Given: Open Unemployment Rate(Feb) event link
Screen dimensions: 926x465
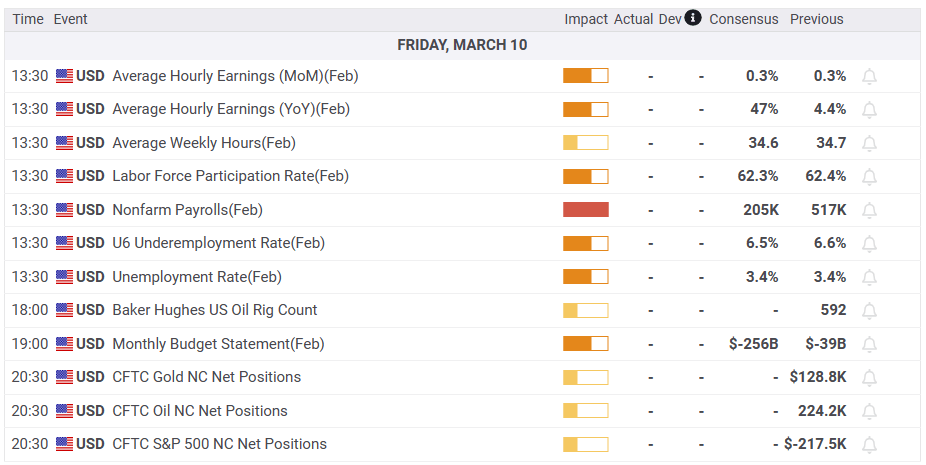Looking at the screenshot, I should 196,277.
